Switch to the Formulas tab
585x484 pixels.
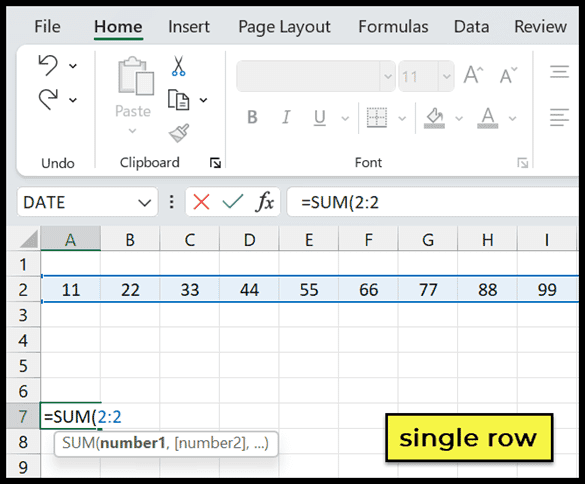pos(393,27)
